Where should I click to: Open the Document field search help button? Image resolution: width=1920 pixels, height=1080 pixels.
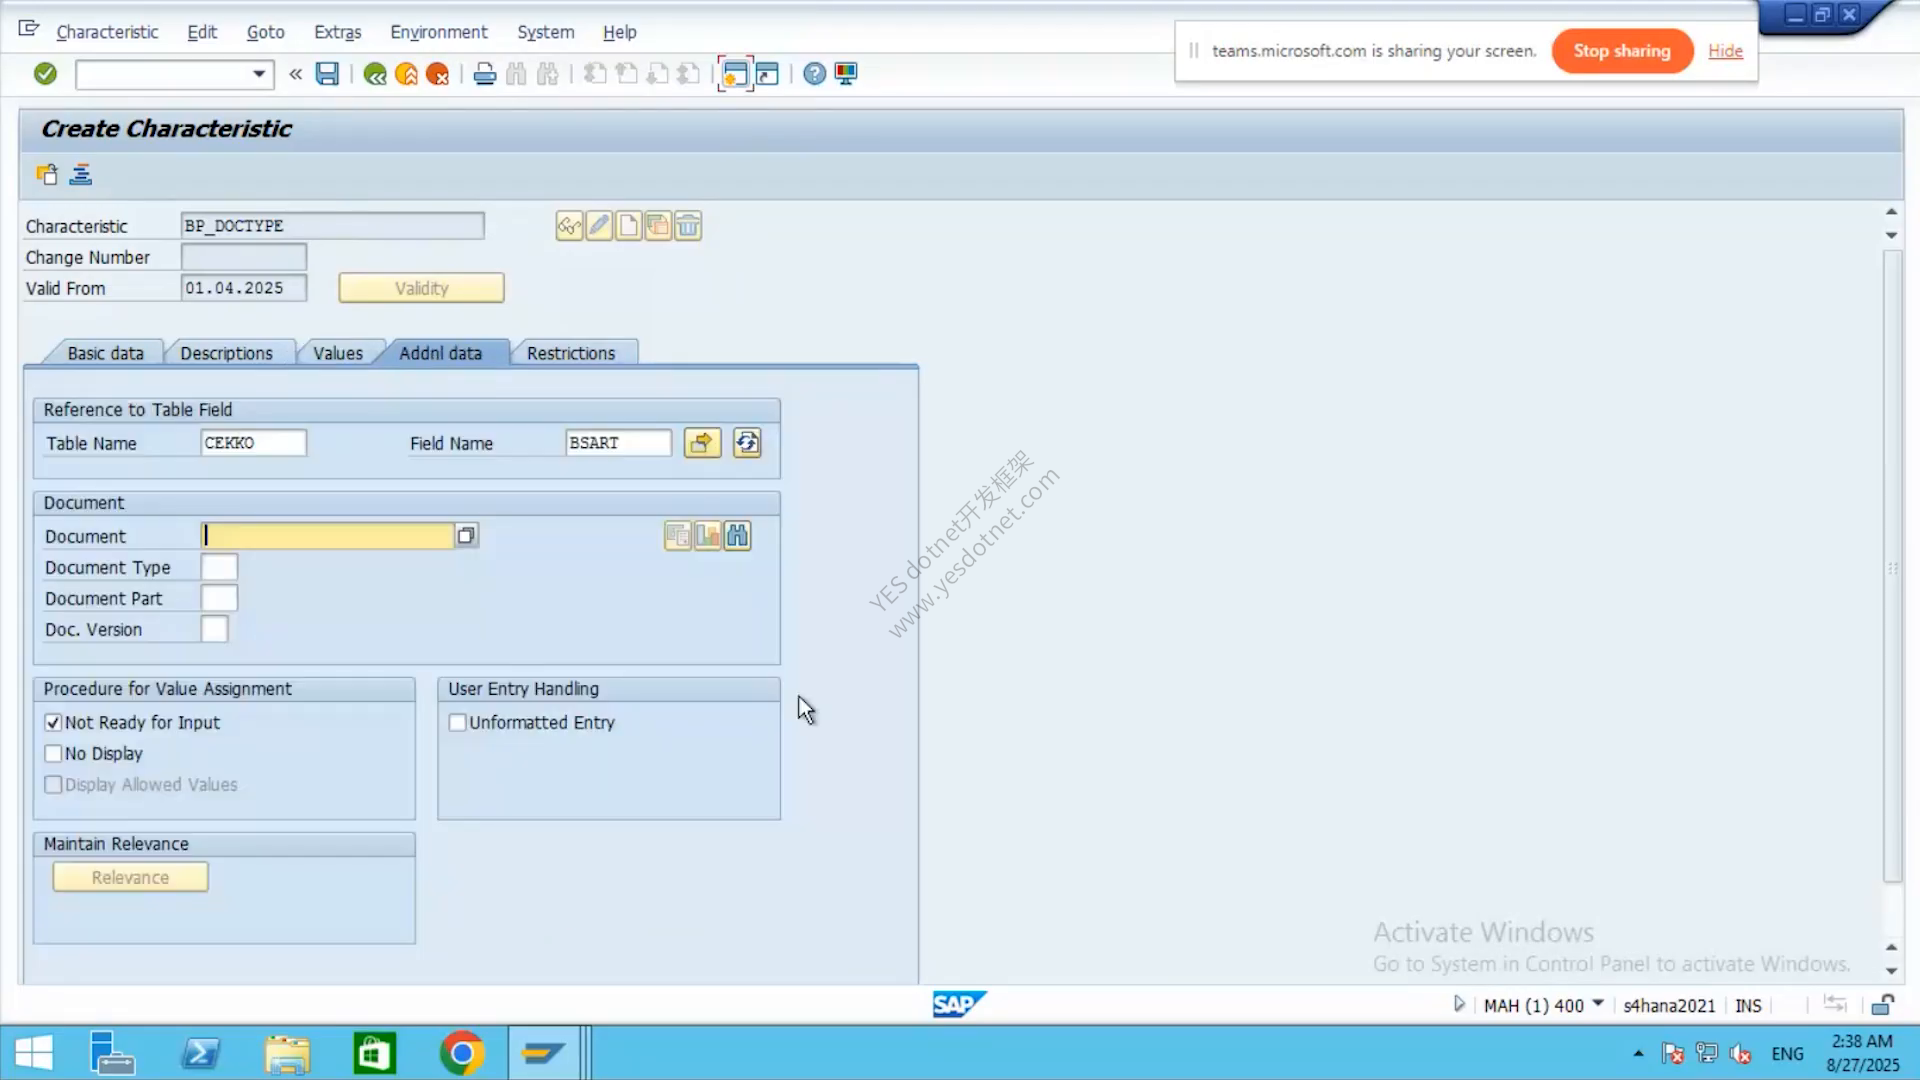point(466,536)
